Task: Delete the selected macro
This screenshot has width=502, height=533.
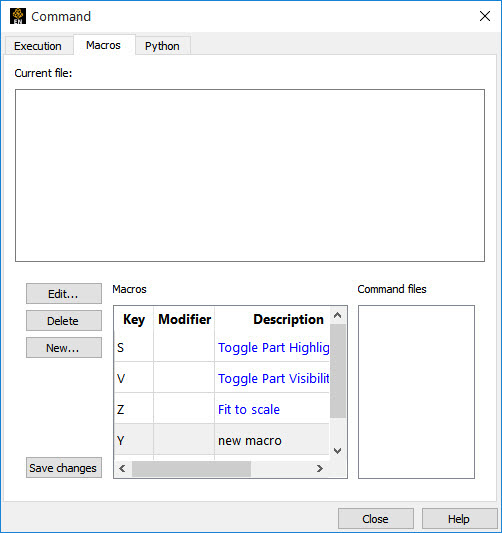Action: (64, 321)
